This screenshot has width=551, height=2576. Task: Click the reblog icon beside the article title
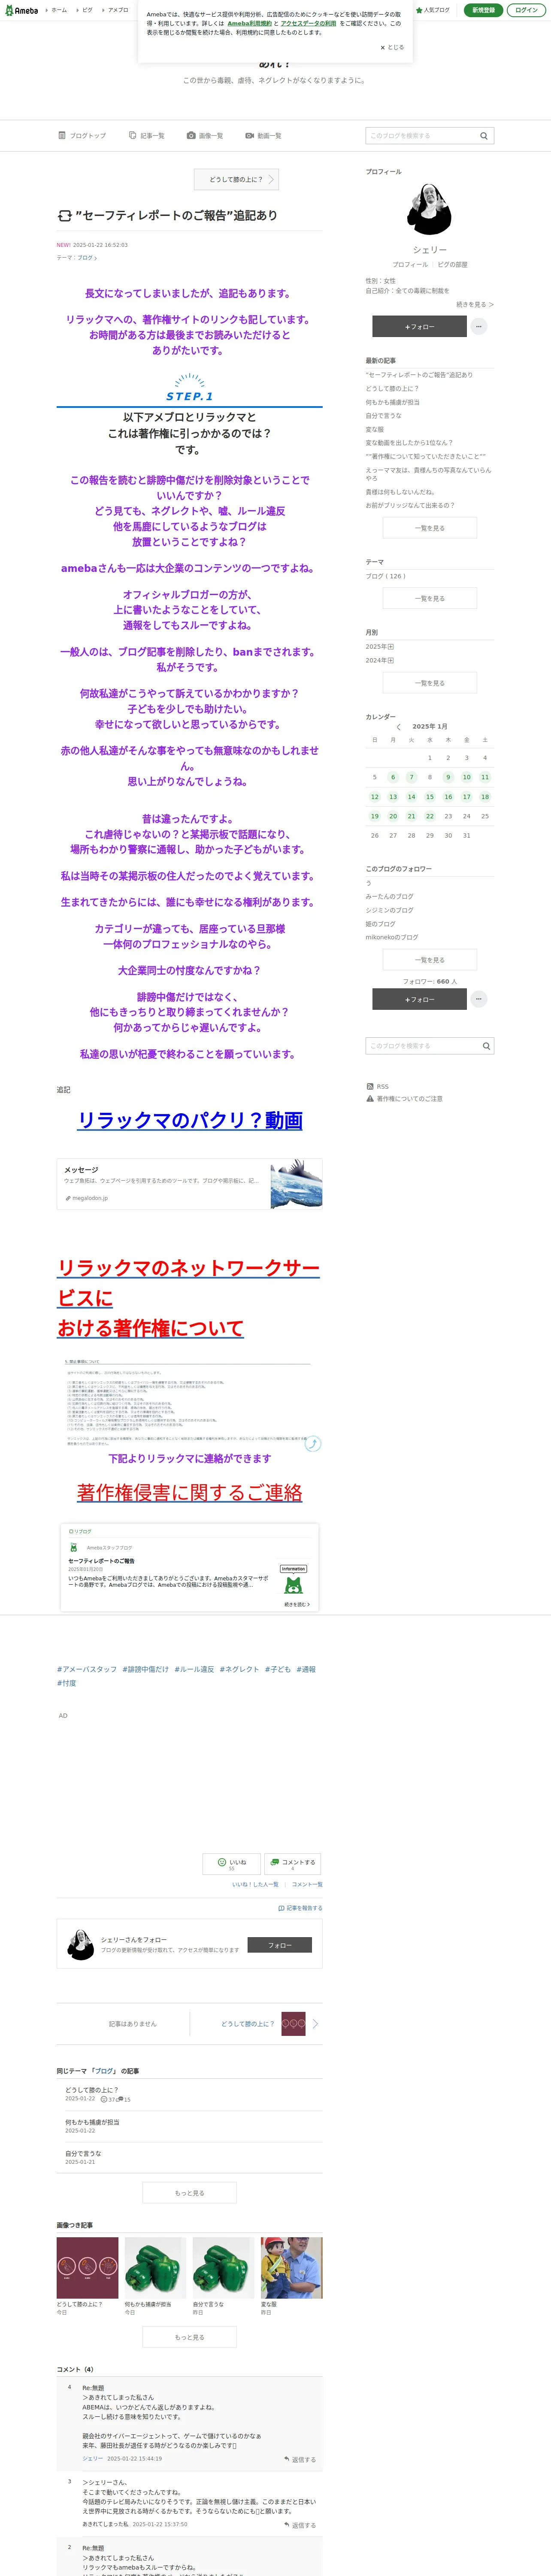pos(64,215)
